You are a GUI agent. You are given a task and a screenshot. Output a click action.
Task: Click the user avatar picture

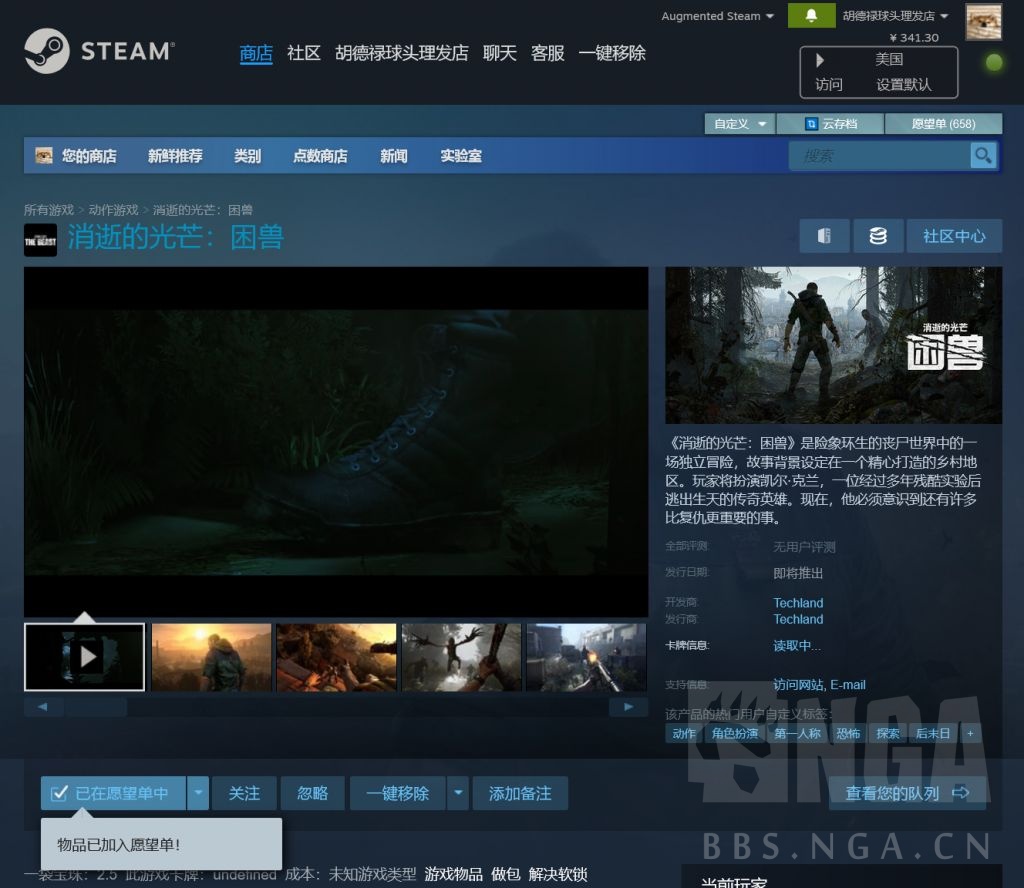983,22
